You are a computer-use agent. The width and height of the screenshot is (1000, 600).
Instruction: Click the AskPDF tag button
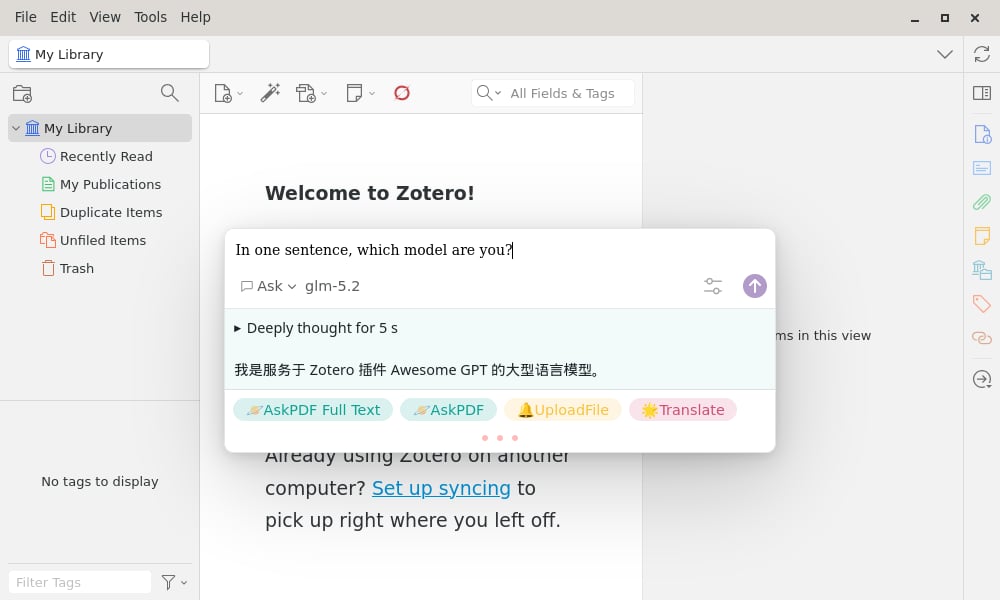coord(448,410)
